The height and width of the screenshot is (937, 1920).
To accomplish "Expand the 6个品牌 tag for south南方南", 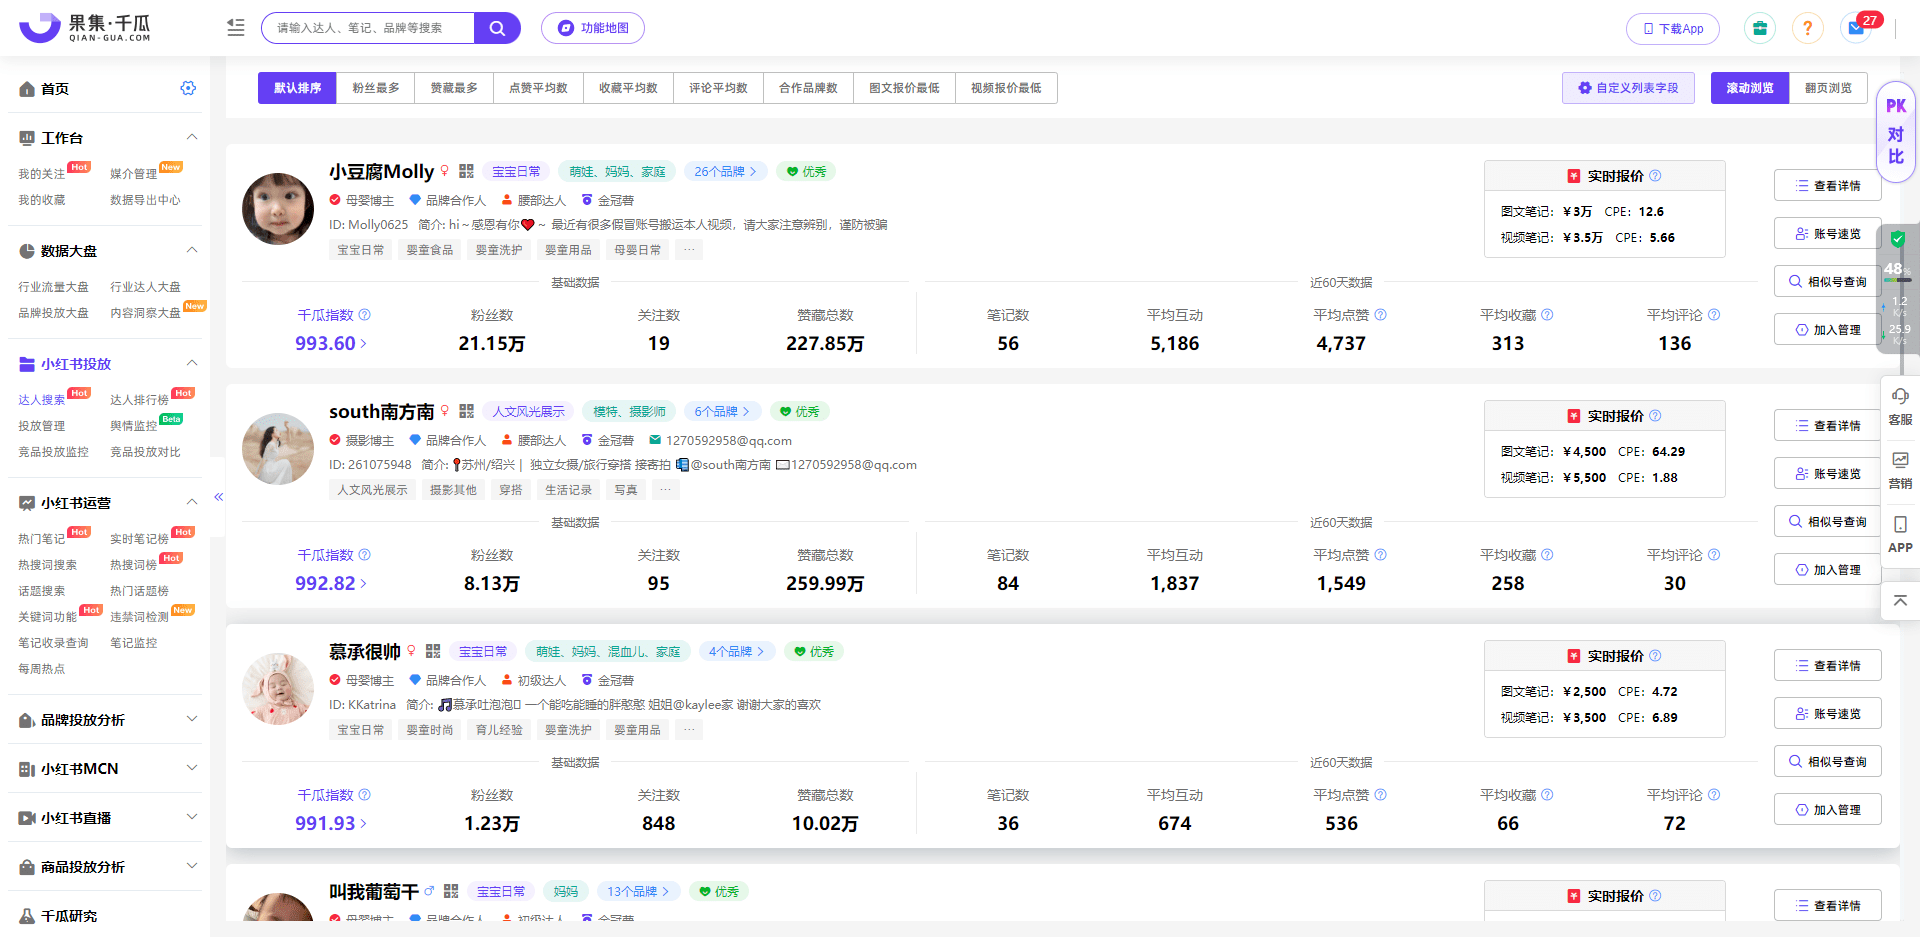I will (x=722, y=411).
